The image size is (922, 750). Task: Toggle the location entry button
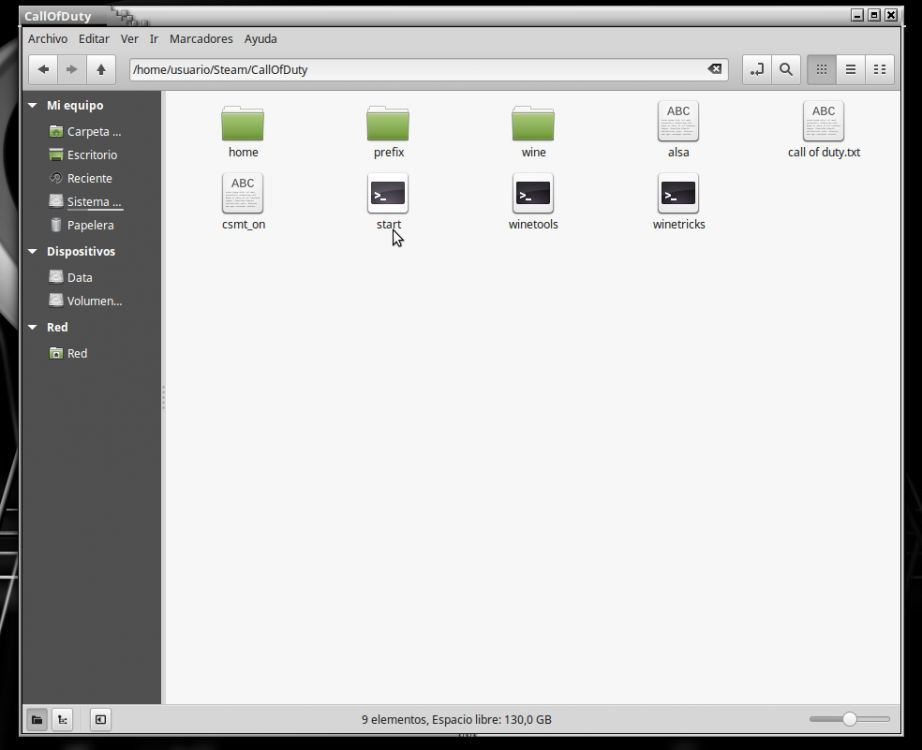(x=757, y=69)
